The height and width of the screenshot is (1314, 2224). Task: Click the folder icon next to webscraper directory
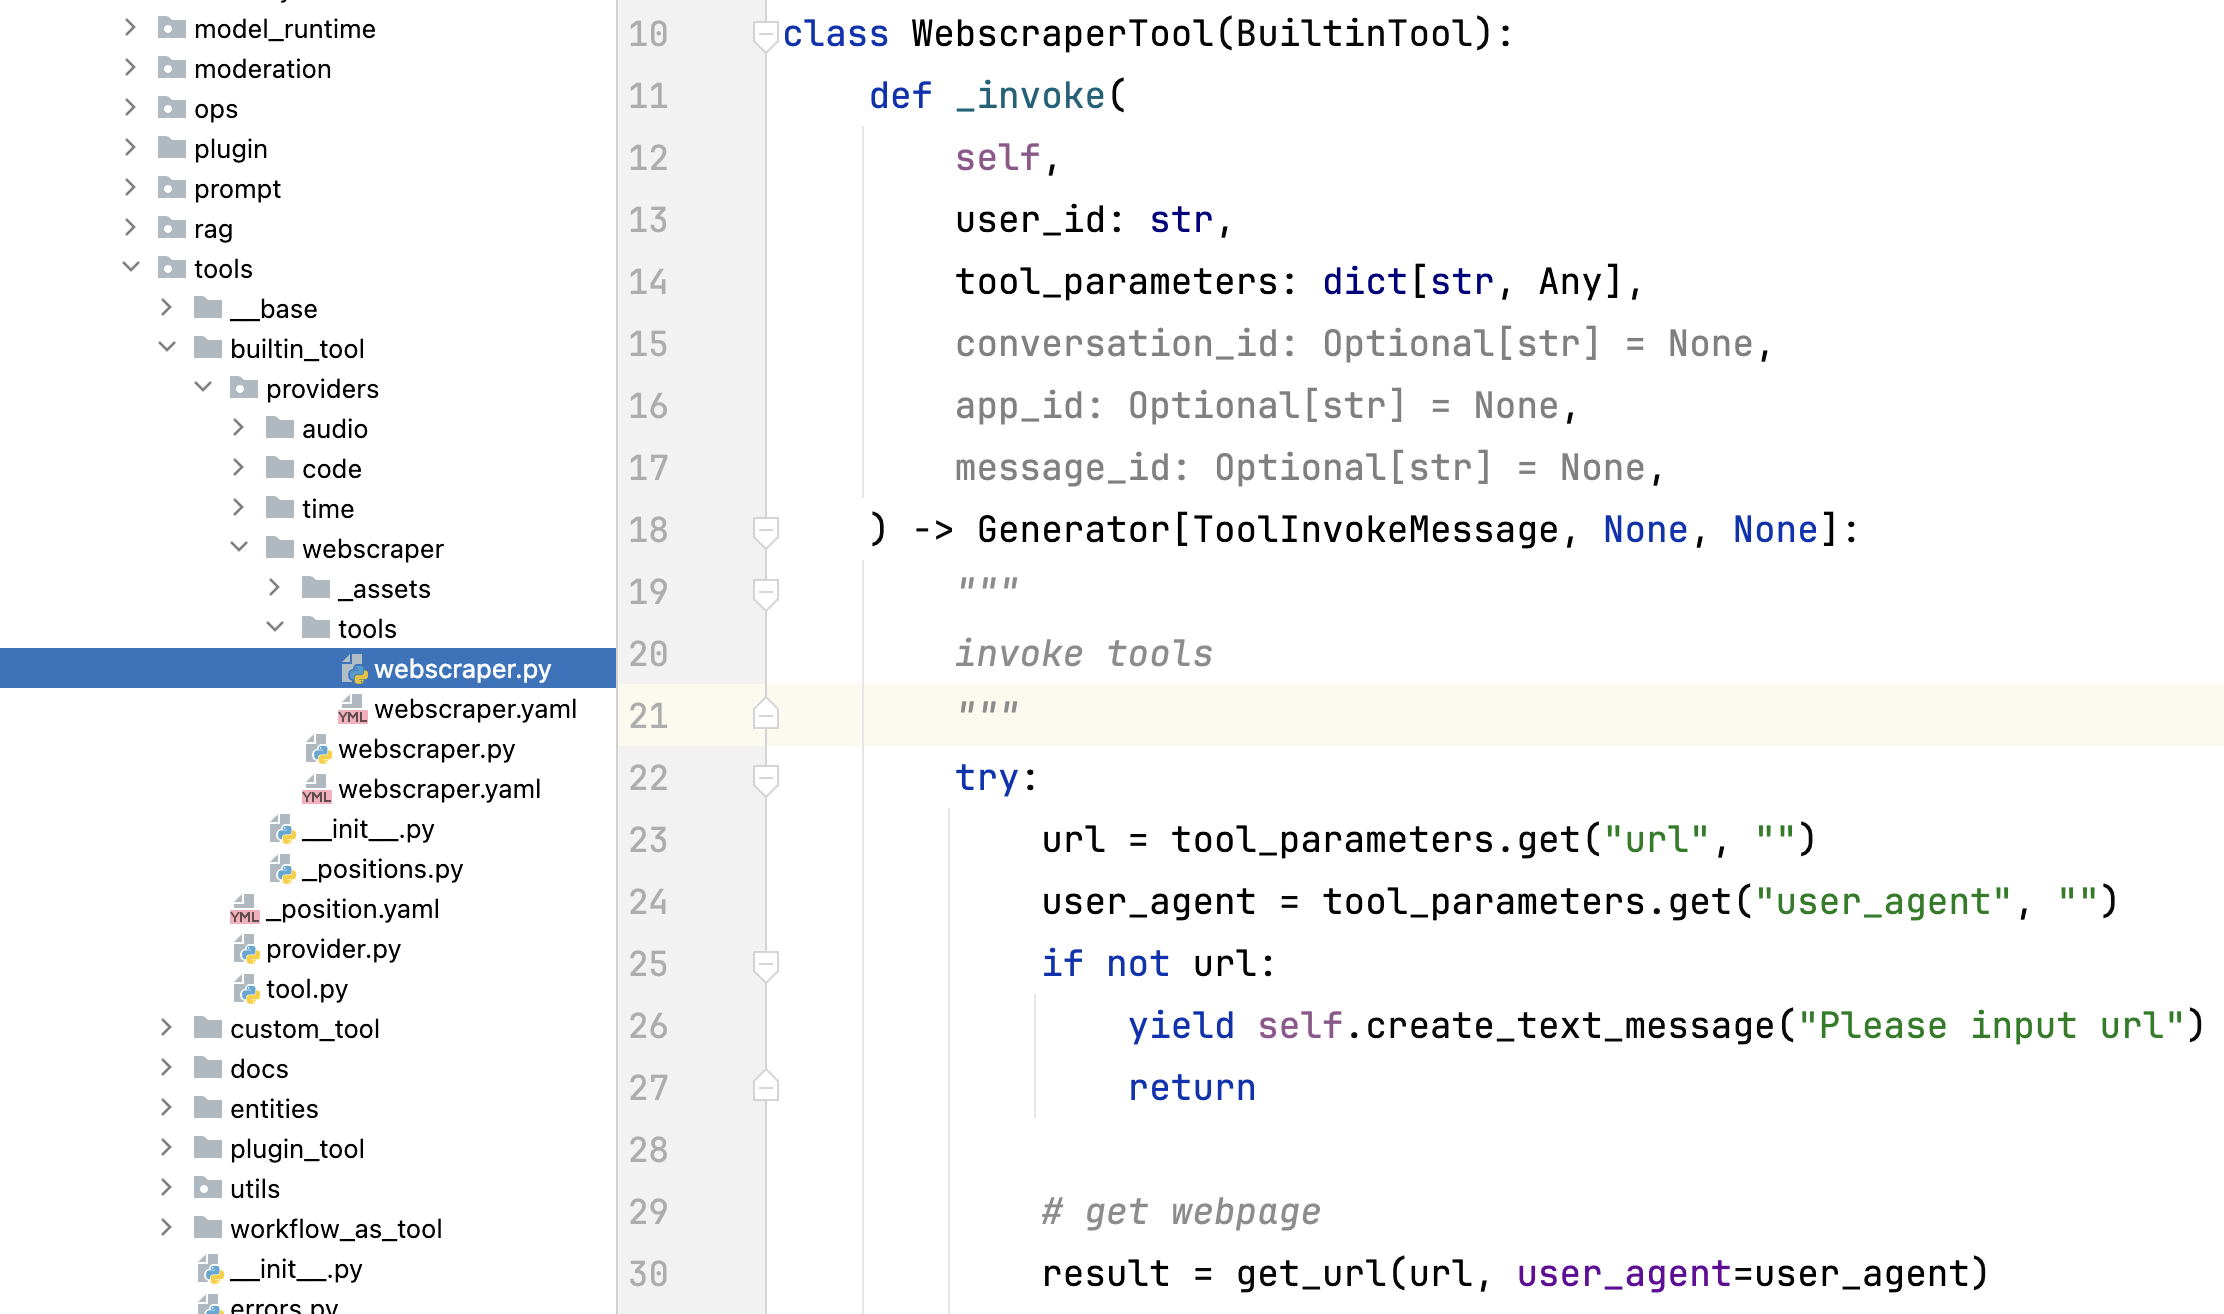(280, 549)
